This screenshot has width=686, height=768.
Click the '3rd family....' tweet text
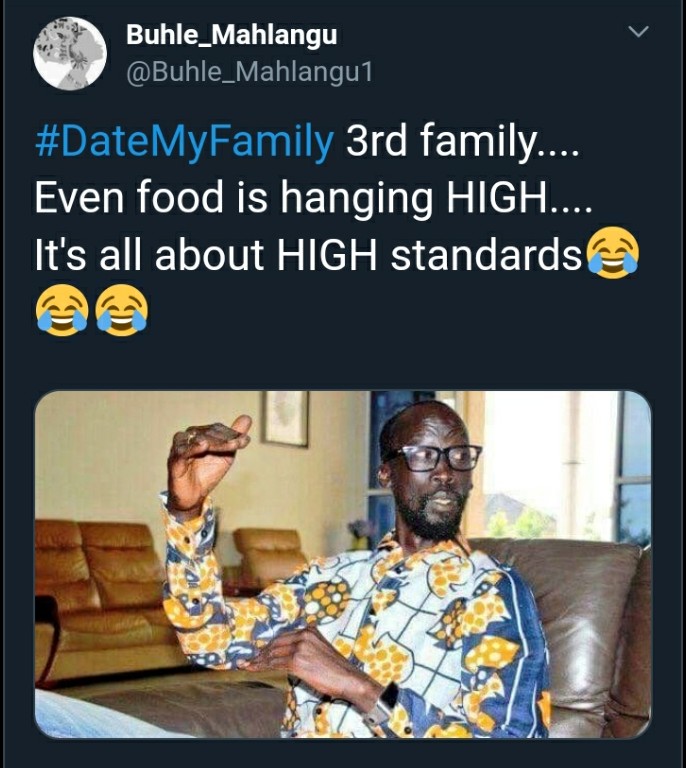tap(463, 143)
